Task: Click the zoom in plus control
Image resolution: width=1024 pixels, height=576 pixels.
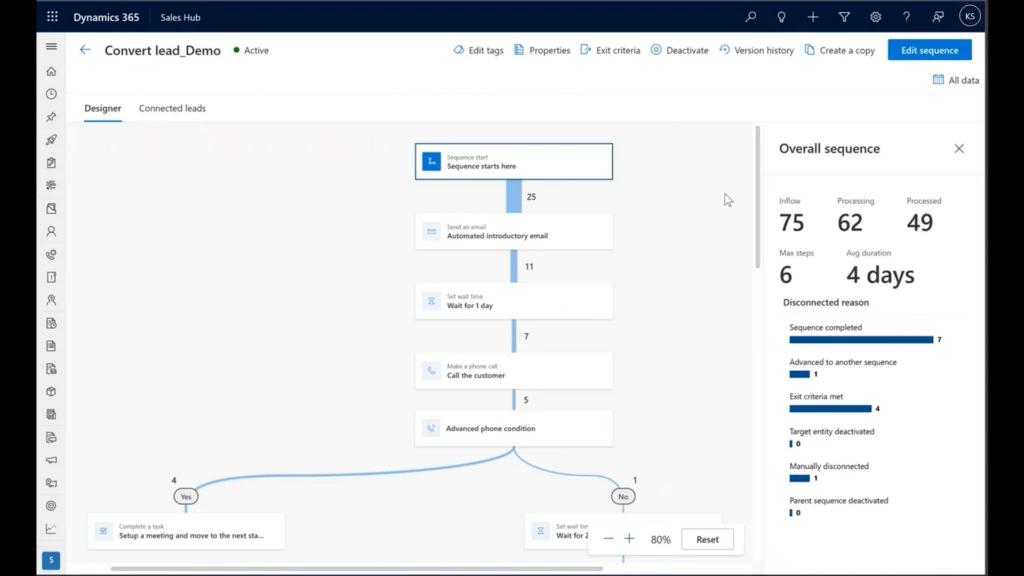Action: click(x=629, y=539)
